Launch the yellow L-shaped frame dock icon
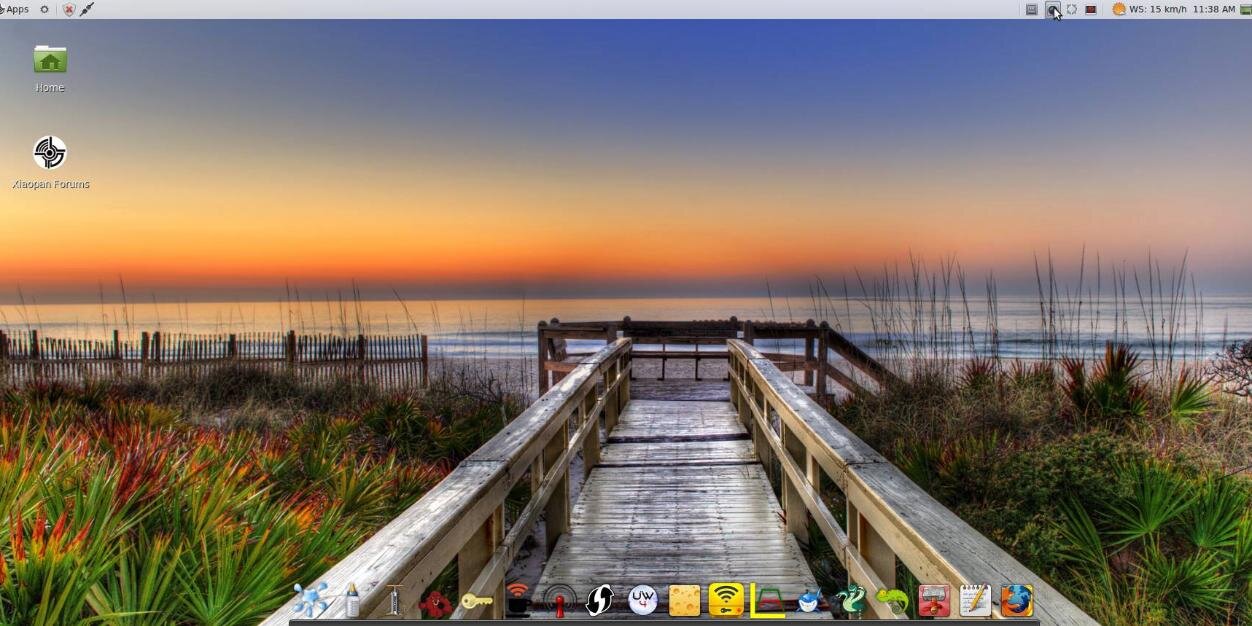1252x626 pixels. click(x=768, y=600)
